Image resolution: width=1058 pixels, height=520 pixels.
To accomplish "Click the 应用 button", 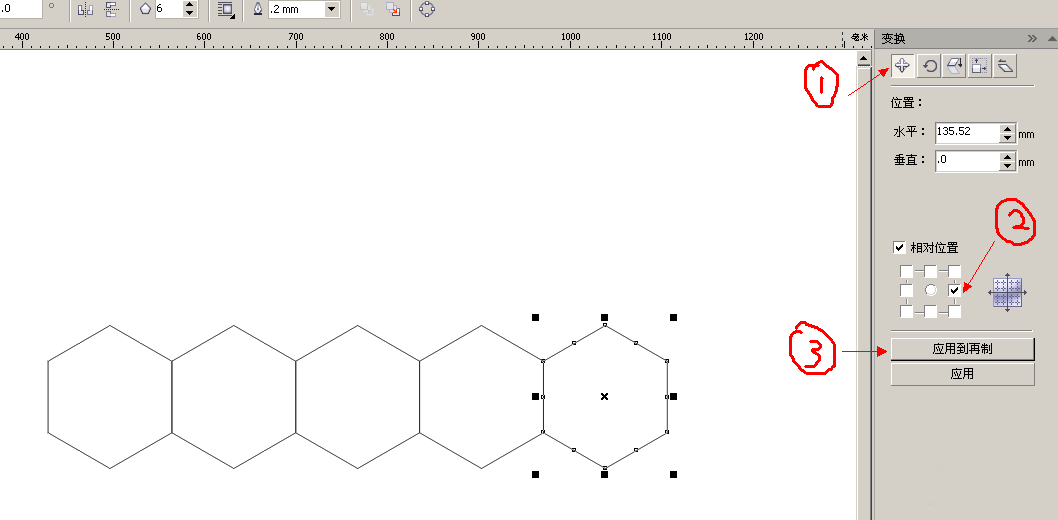I will point(962,374).
